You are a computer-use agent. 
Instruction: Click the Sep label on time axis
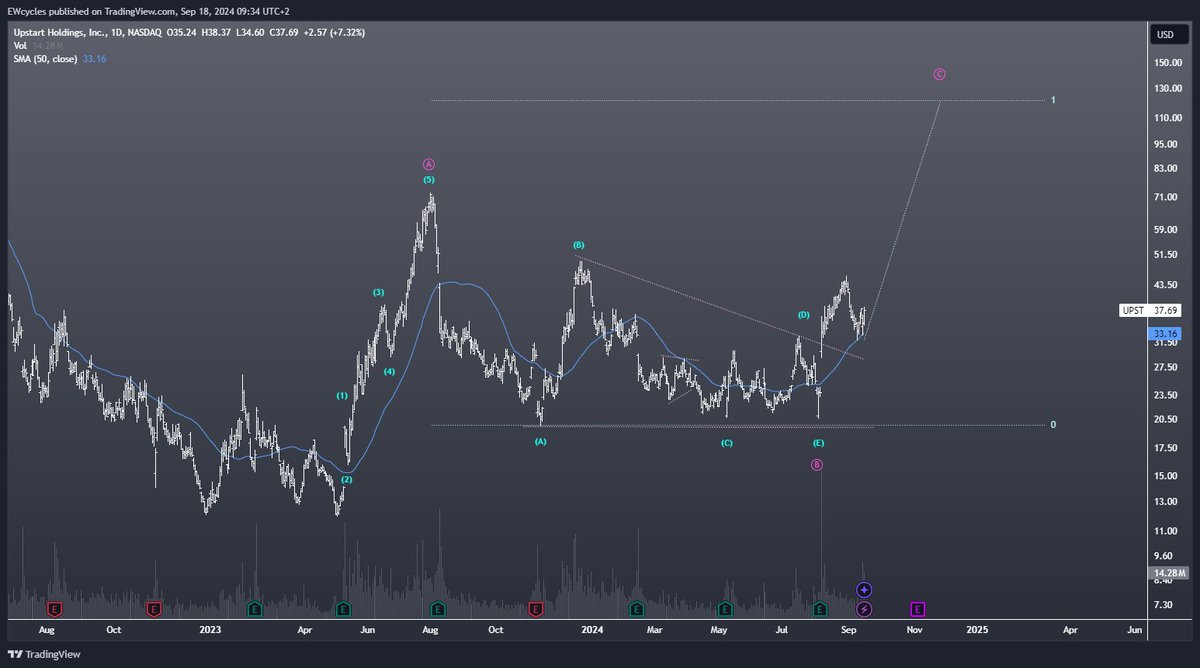coord(849,630)
